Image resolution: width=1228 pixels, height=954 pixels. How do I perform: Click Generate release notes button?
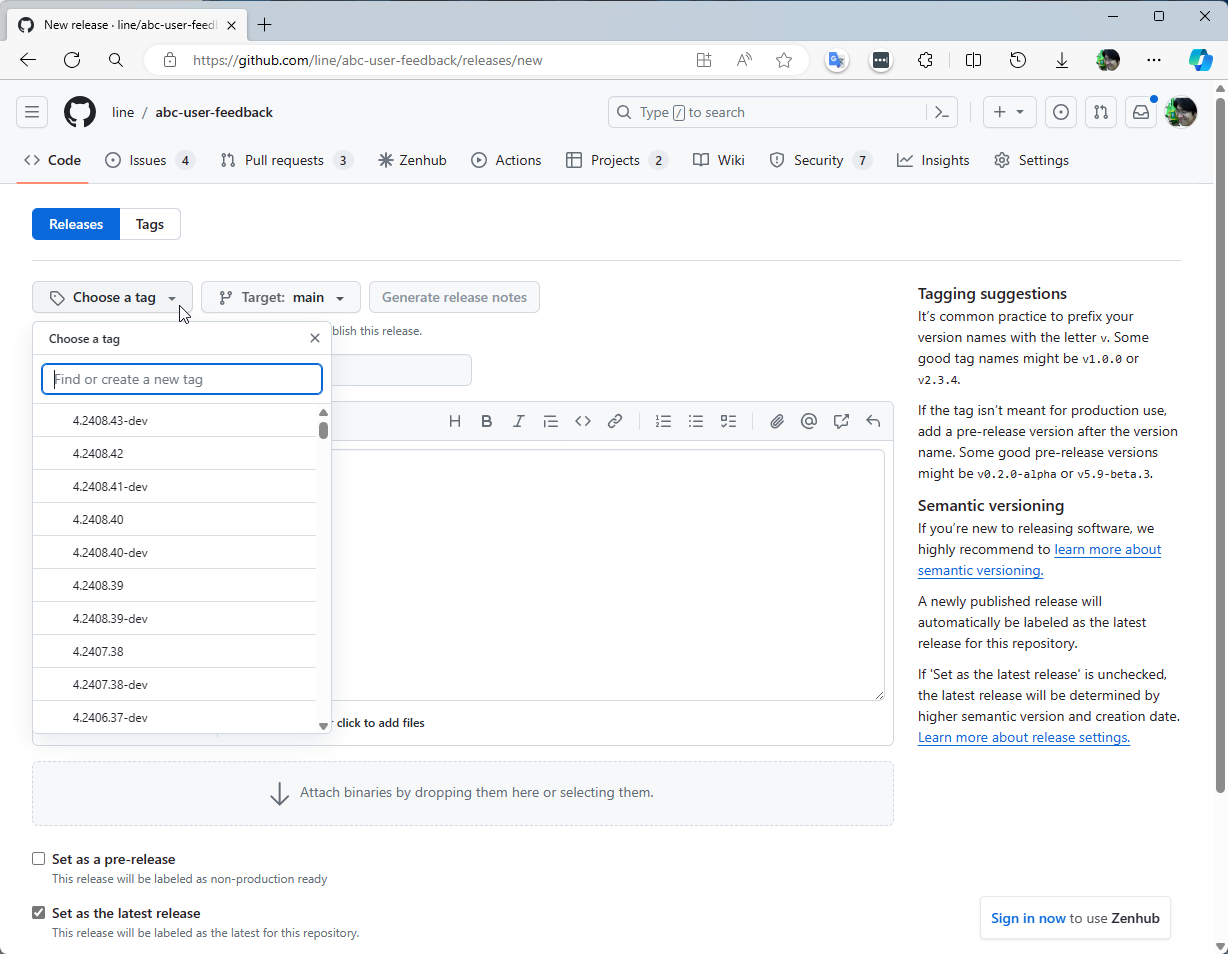[454, 297]
